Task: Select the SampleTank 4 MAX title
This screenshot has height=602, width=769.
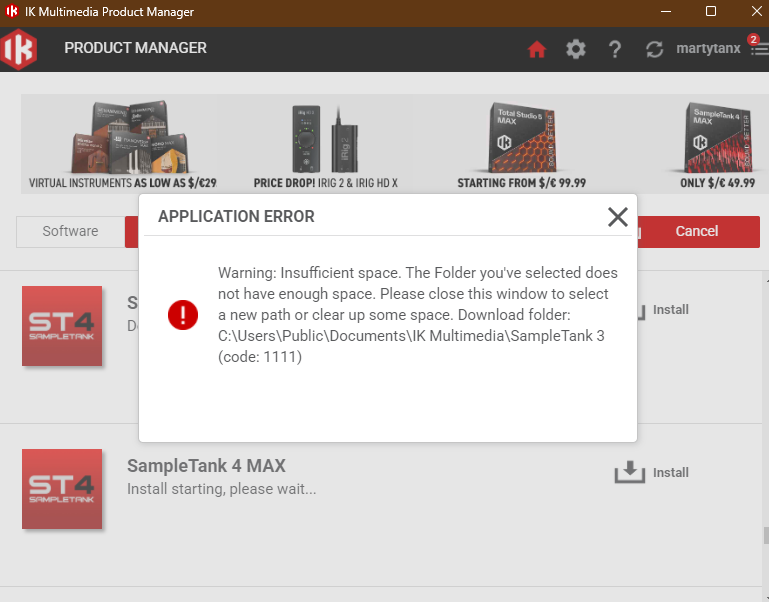Action: 206,466
